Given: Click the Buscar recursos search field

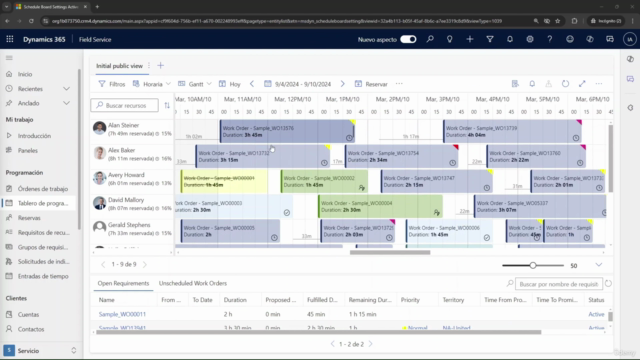Looking at the screenshot, I should pos(124,105).
